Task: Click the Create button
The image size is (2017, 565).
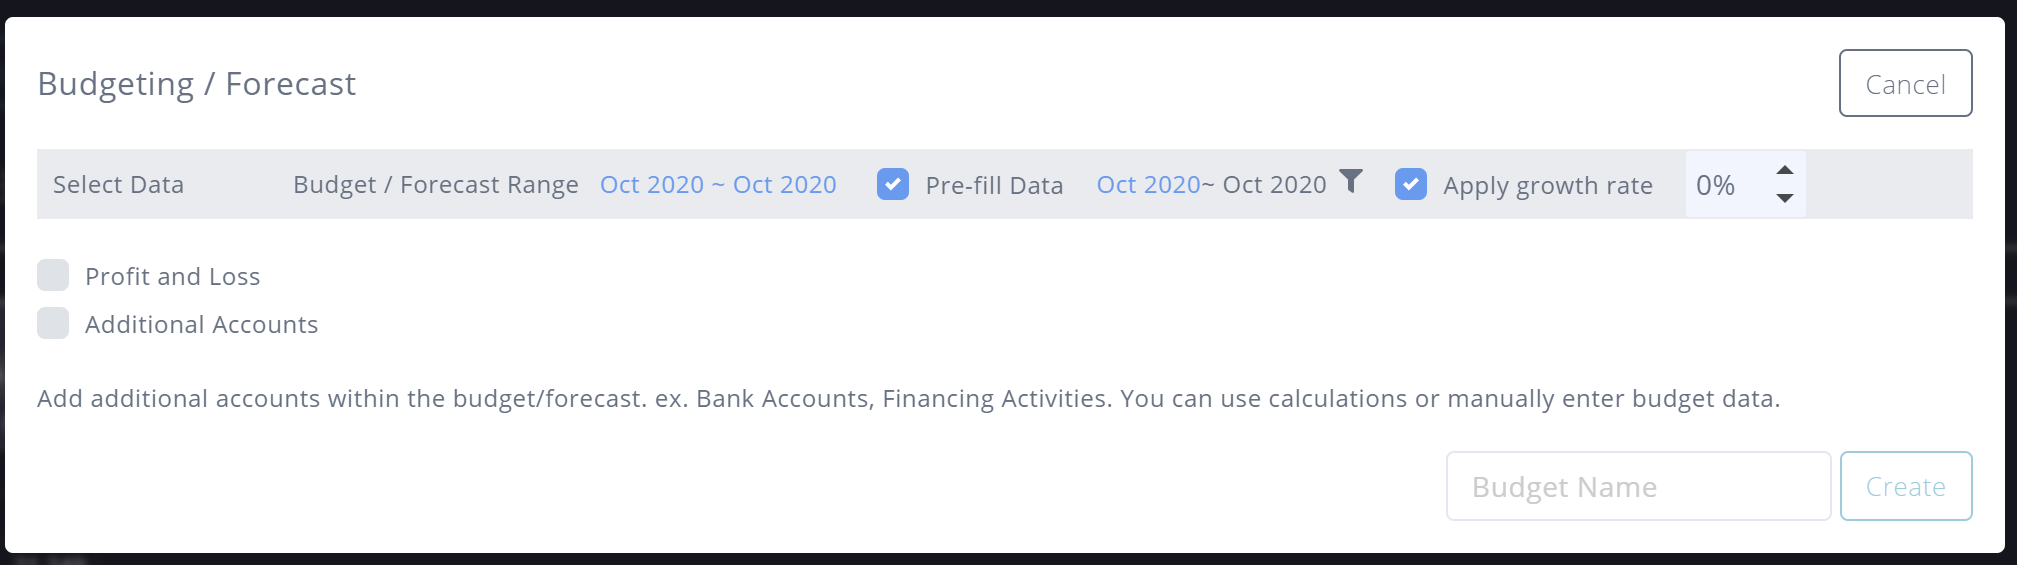Action: [1906, 486]
